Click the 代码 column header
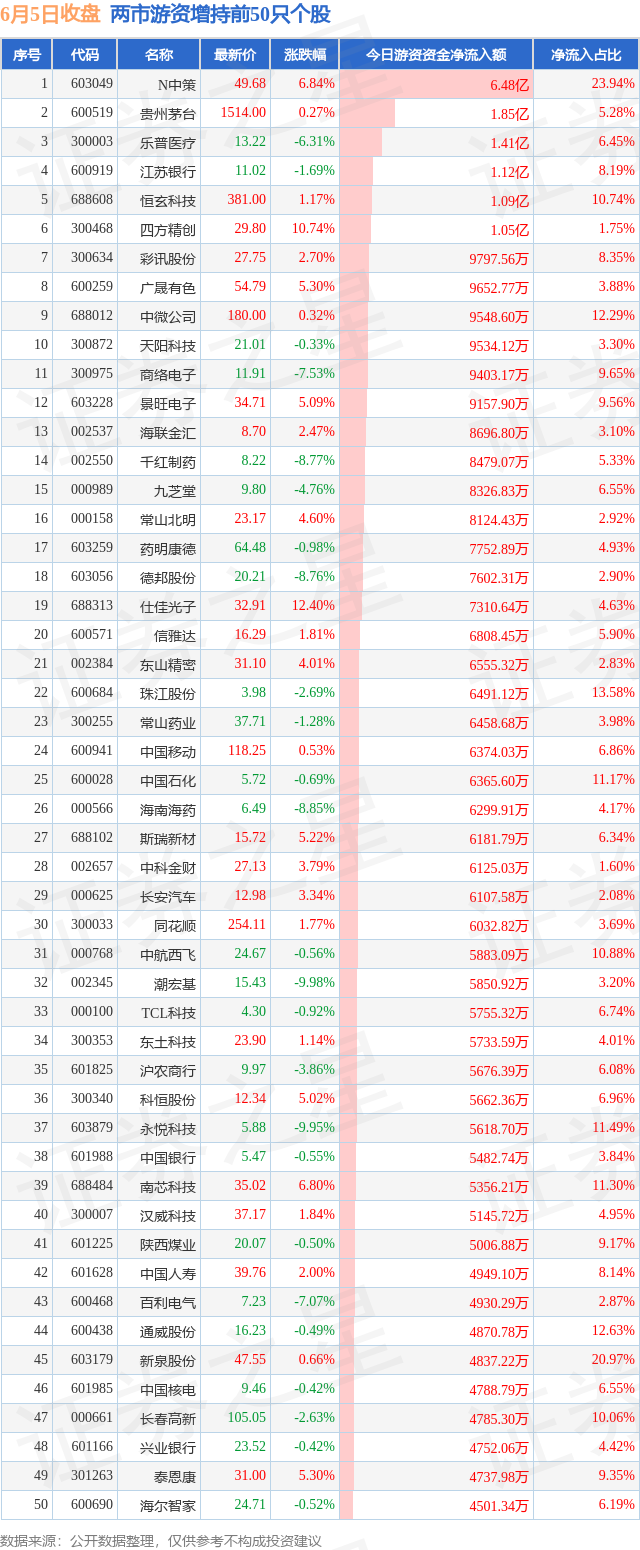Viewport: 640px width, 1550px height. click(x=85, y=55)
